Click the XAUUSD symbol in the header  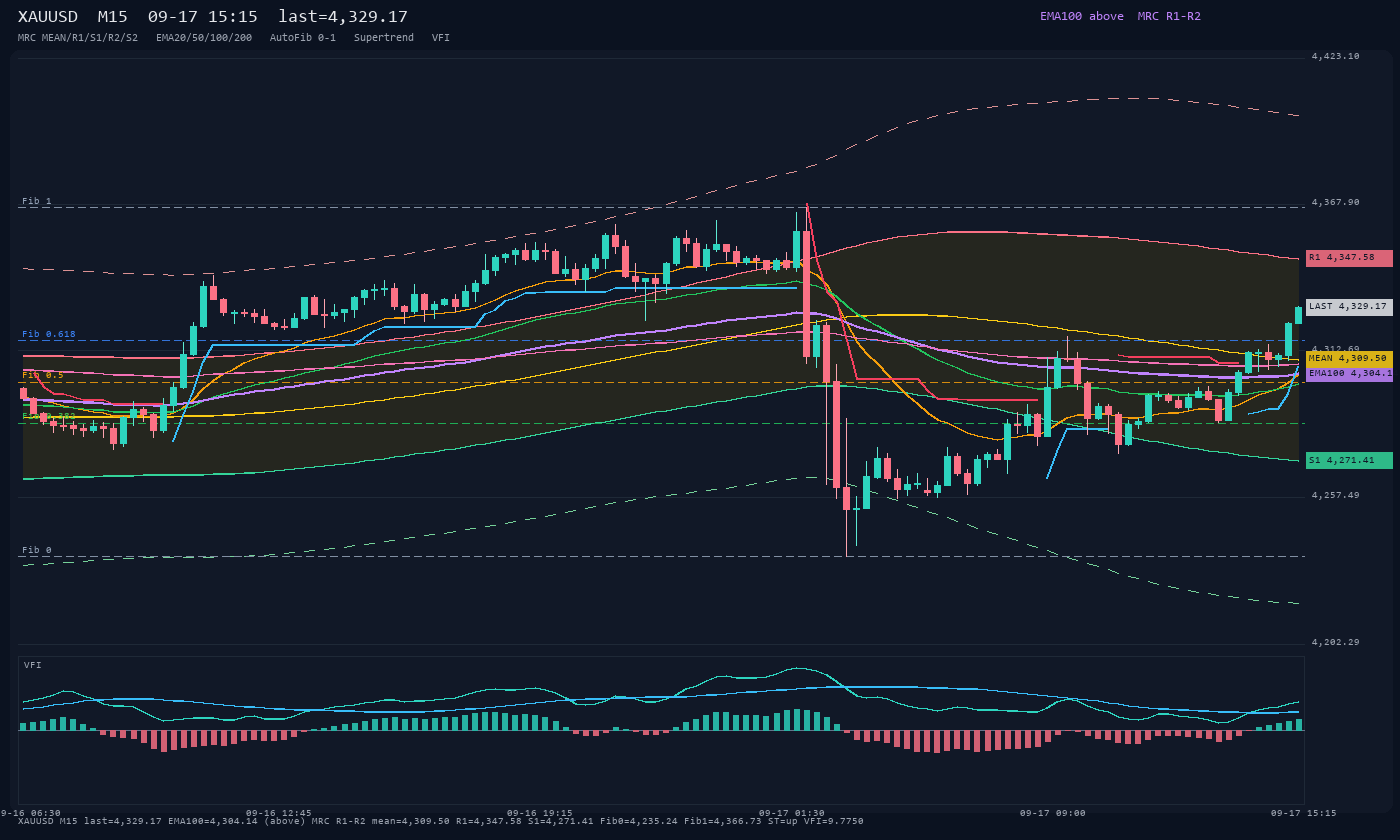tap(50, 17)
